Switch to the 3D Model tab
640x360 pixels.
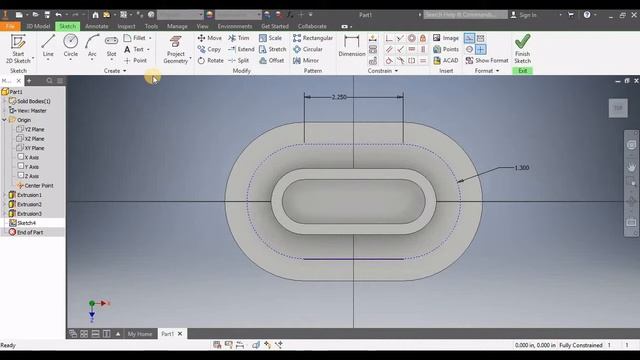pyautogui.click(x=38, y=26)
